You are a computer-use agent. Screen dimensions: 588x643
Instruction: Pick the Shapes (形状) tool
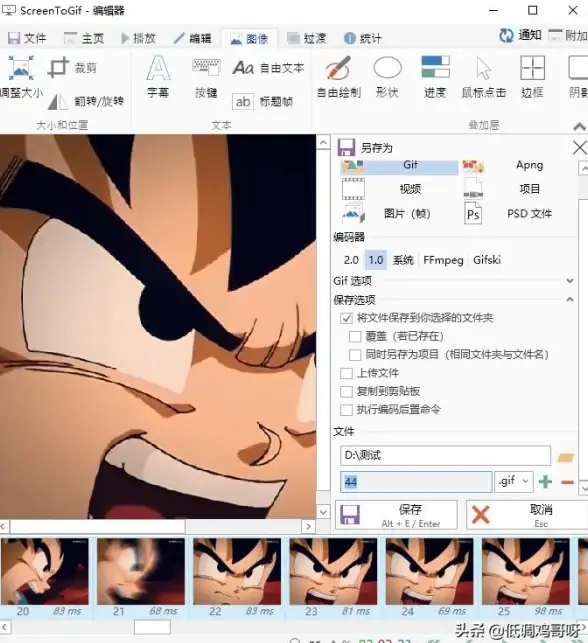coord(387,77)
